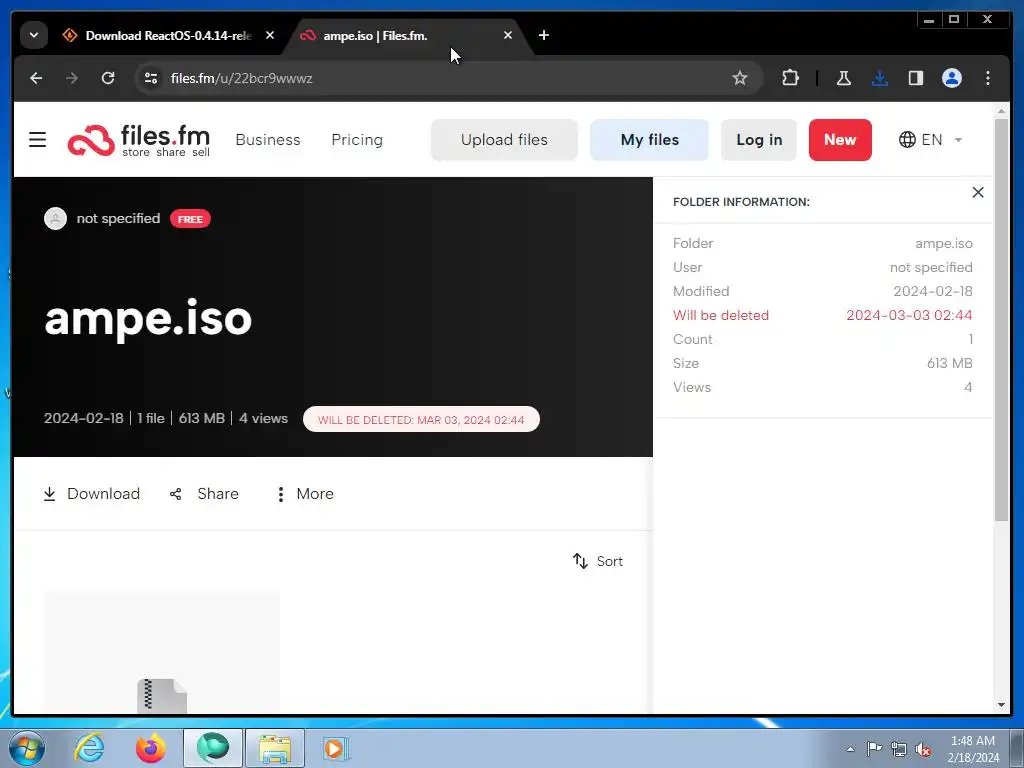
Task: Bookmark this page with the star icon
Action: tap(739, 78)
